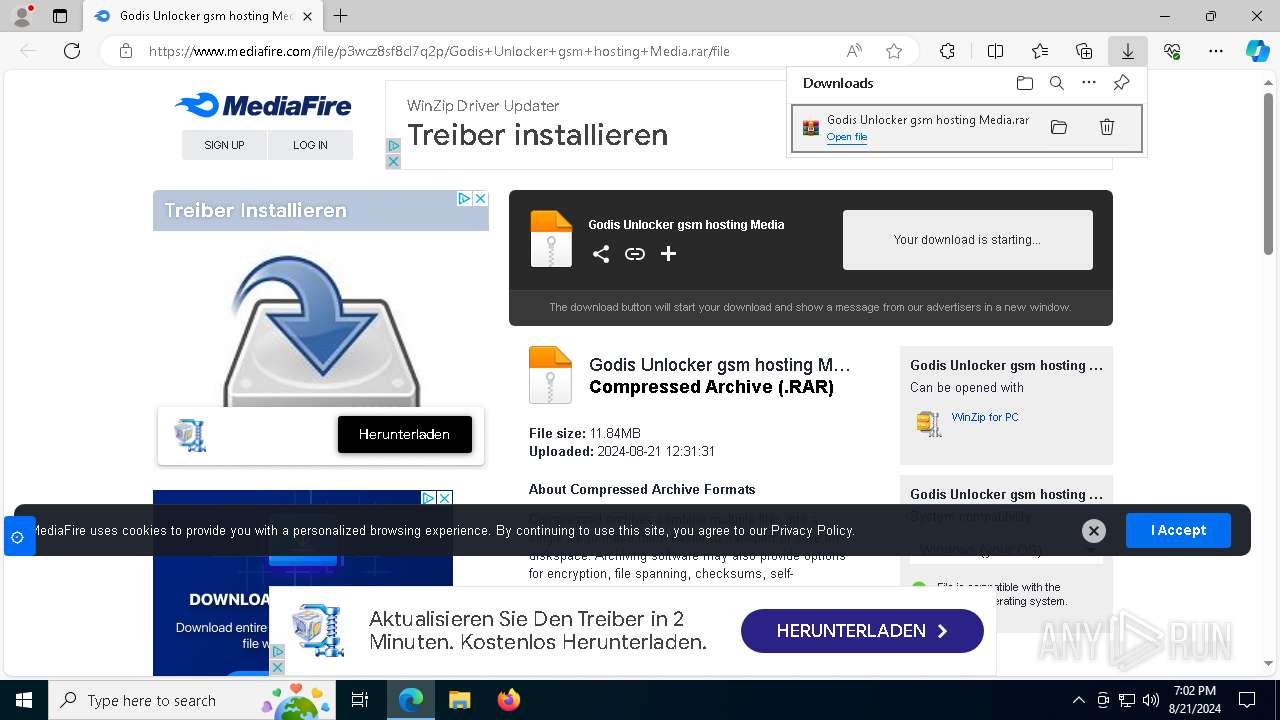This screenshot has width=1280, height=720.
Task: Open the Favorites list icon
Action: click(1040, 51)
